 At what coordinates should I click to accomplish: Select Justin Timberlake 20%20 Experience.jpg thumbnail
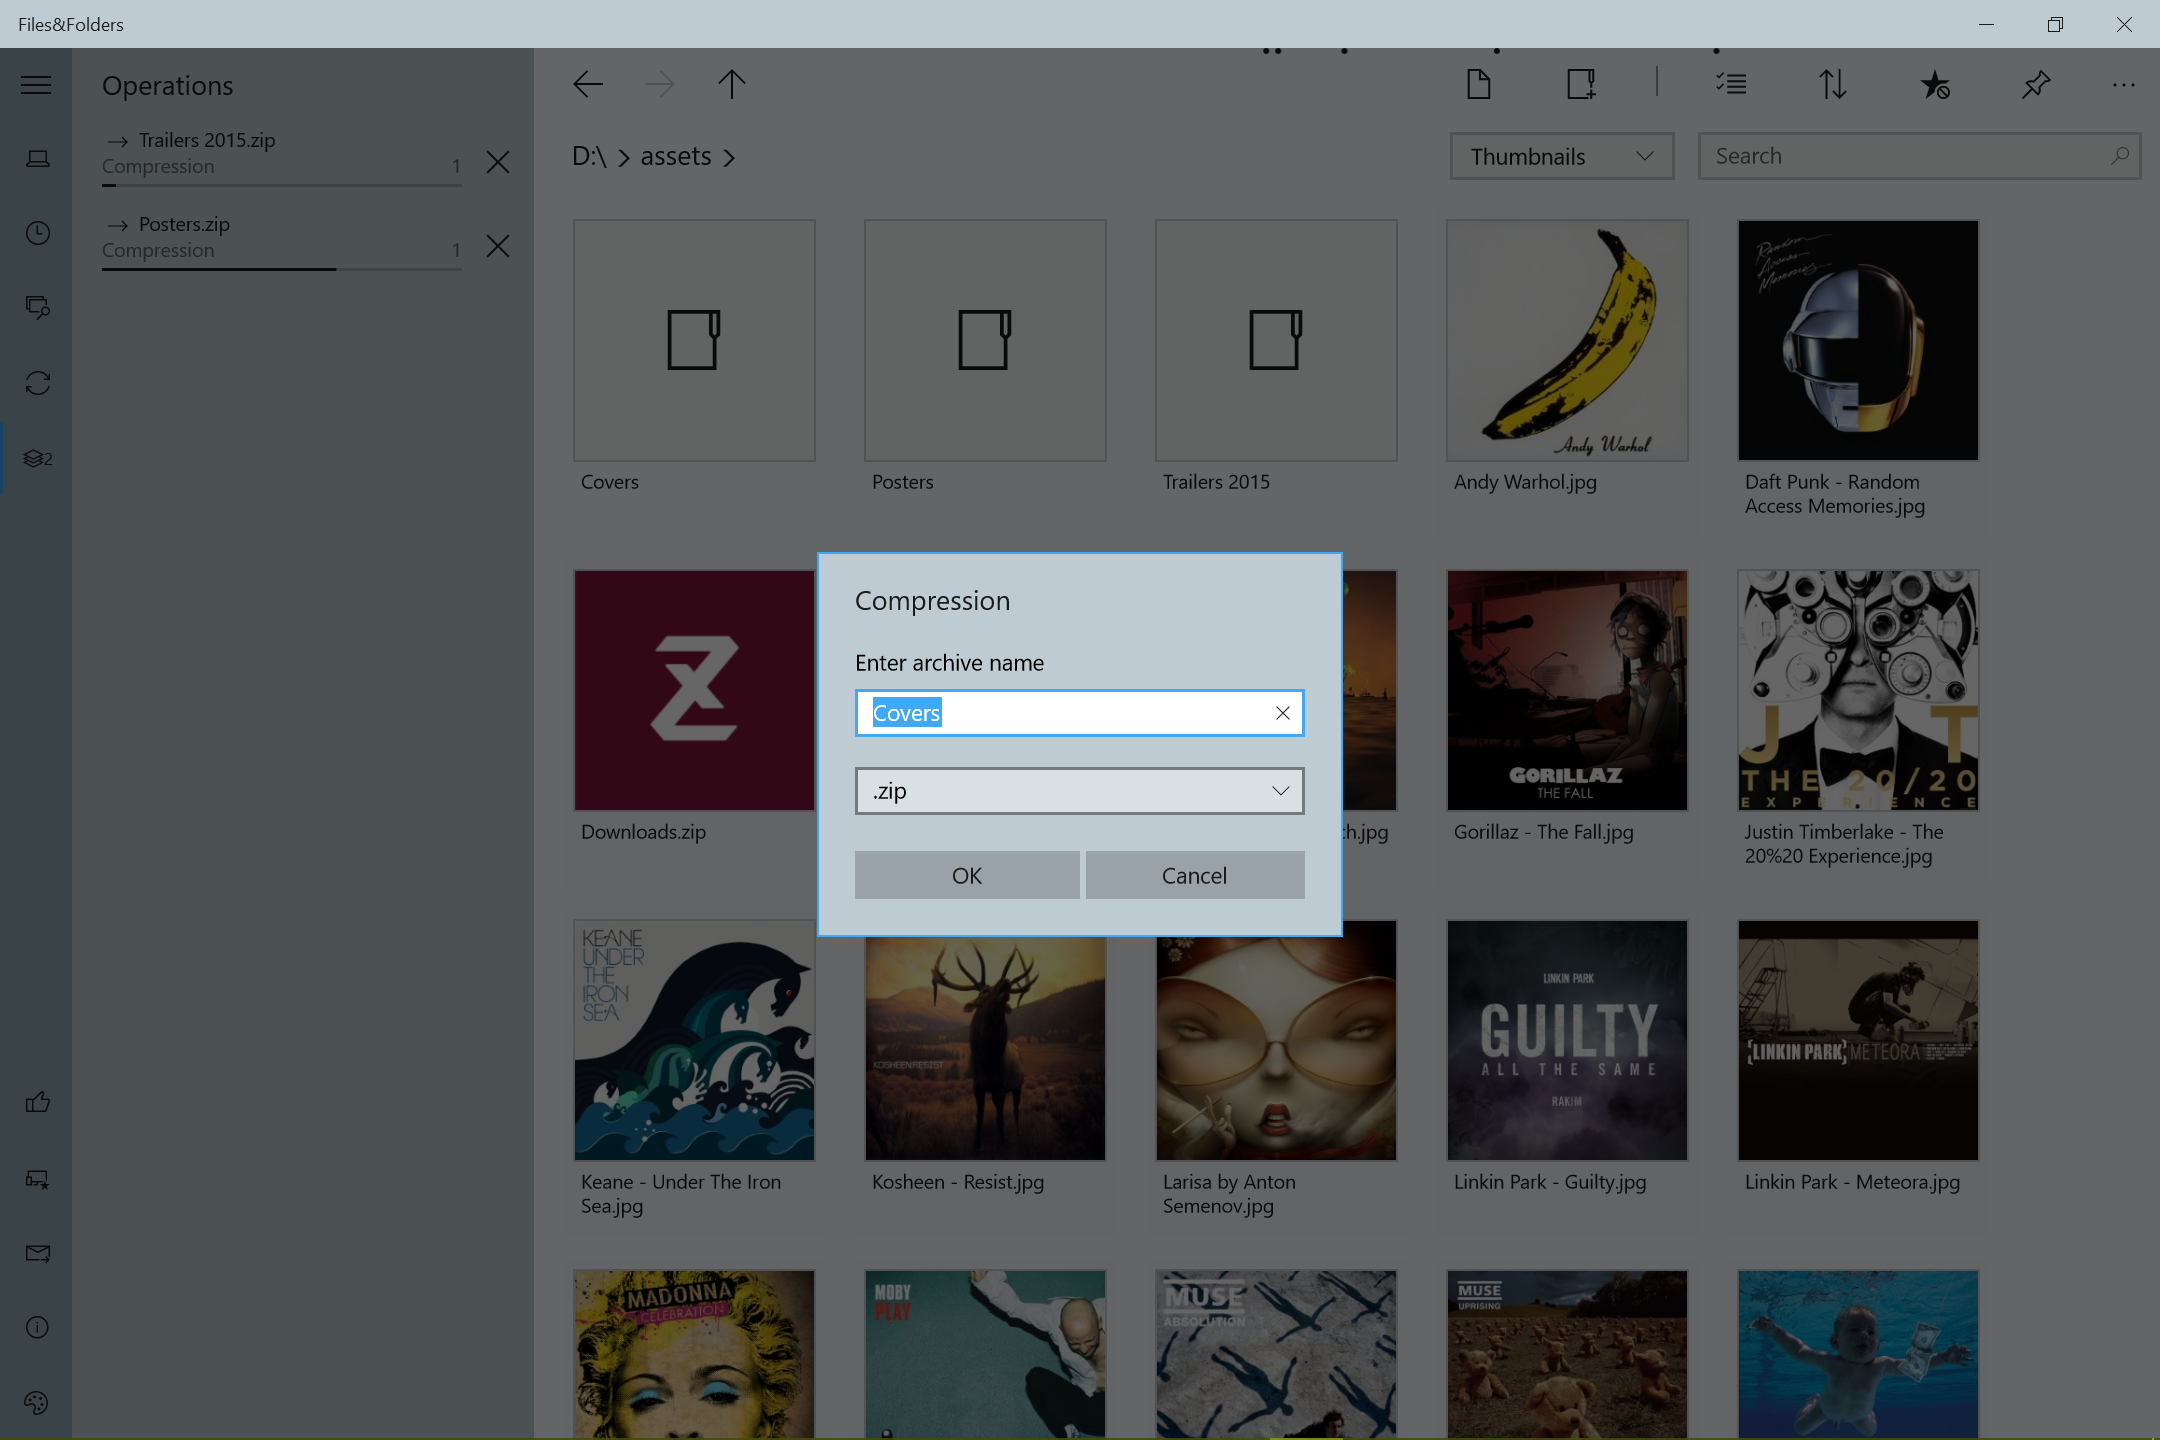click(1858, 691)
